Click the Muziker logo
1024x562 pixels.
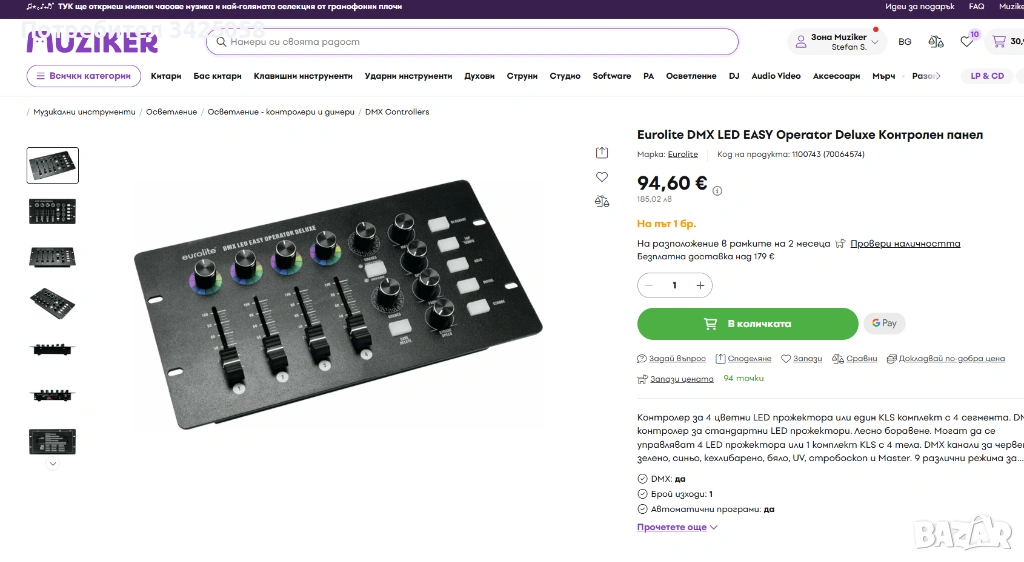point(92,42)
